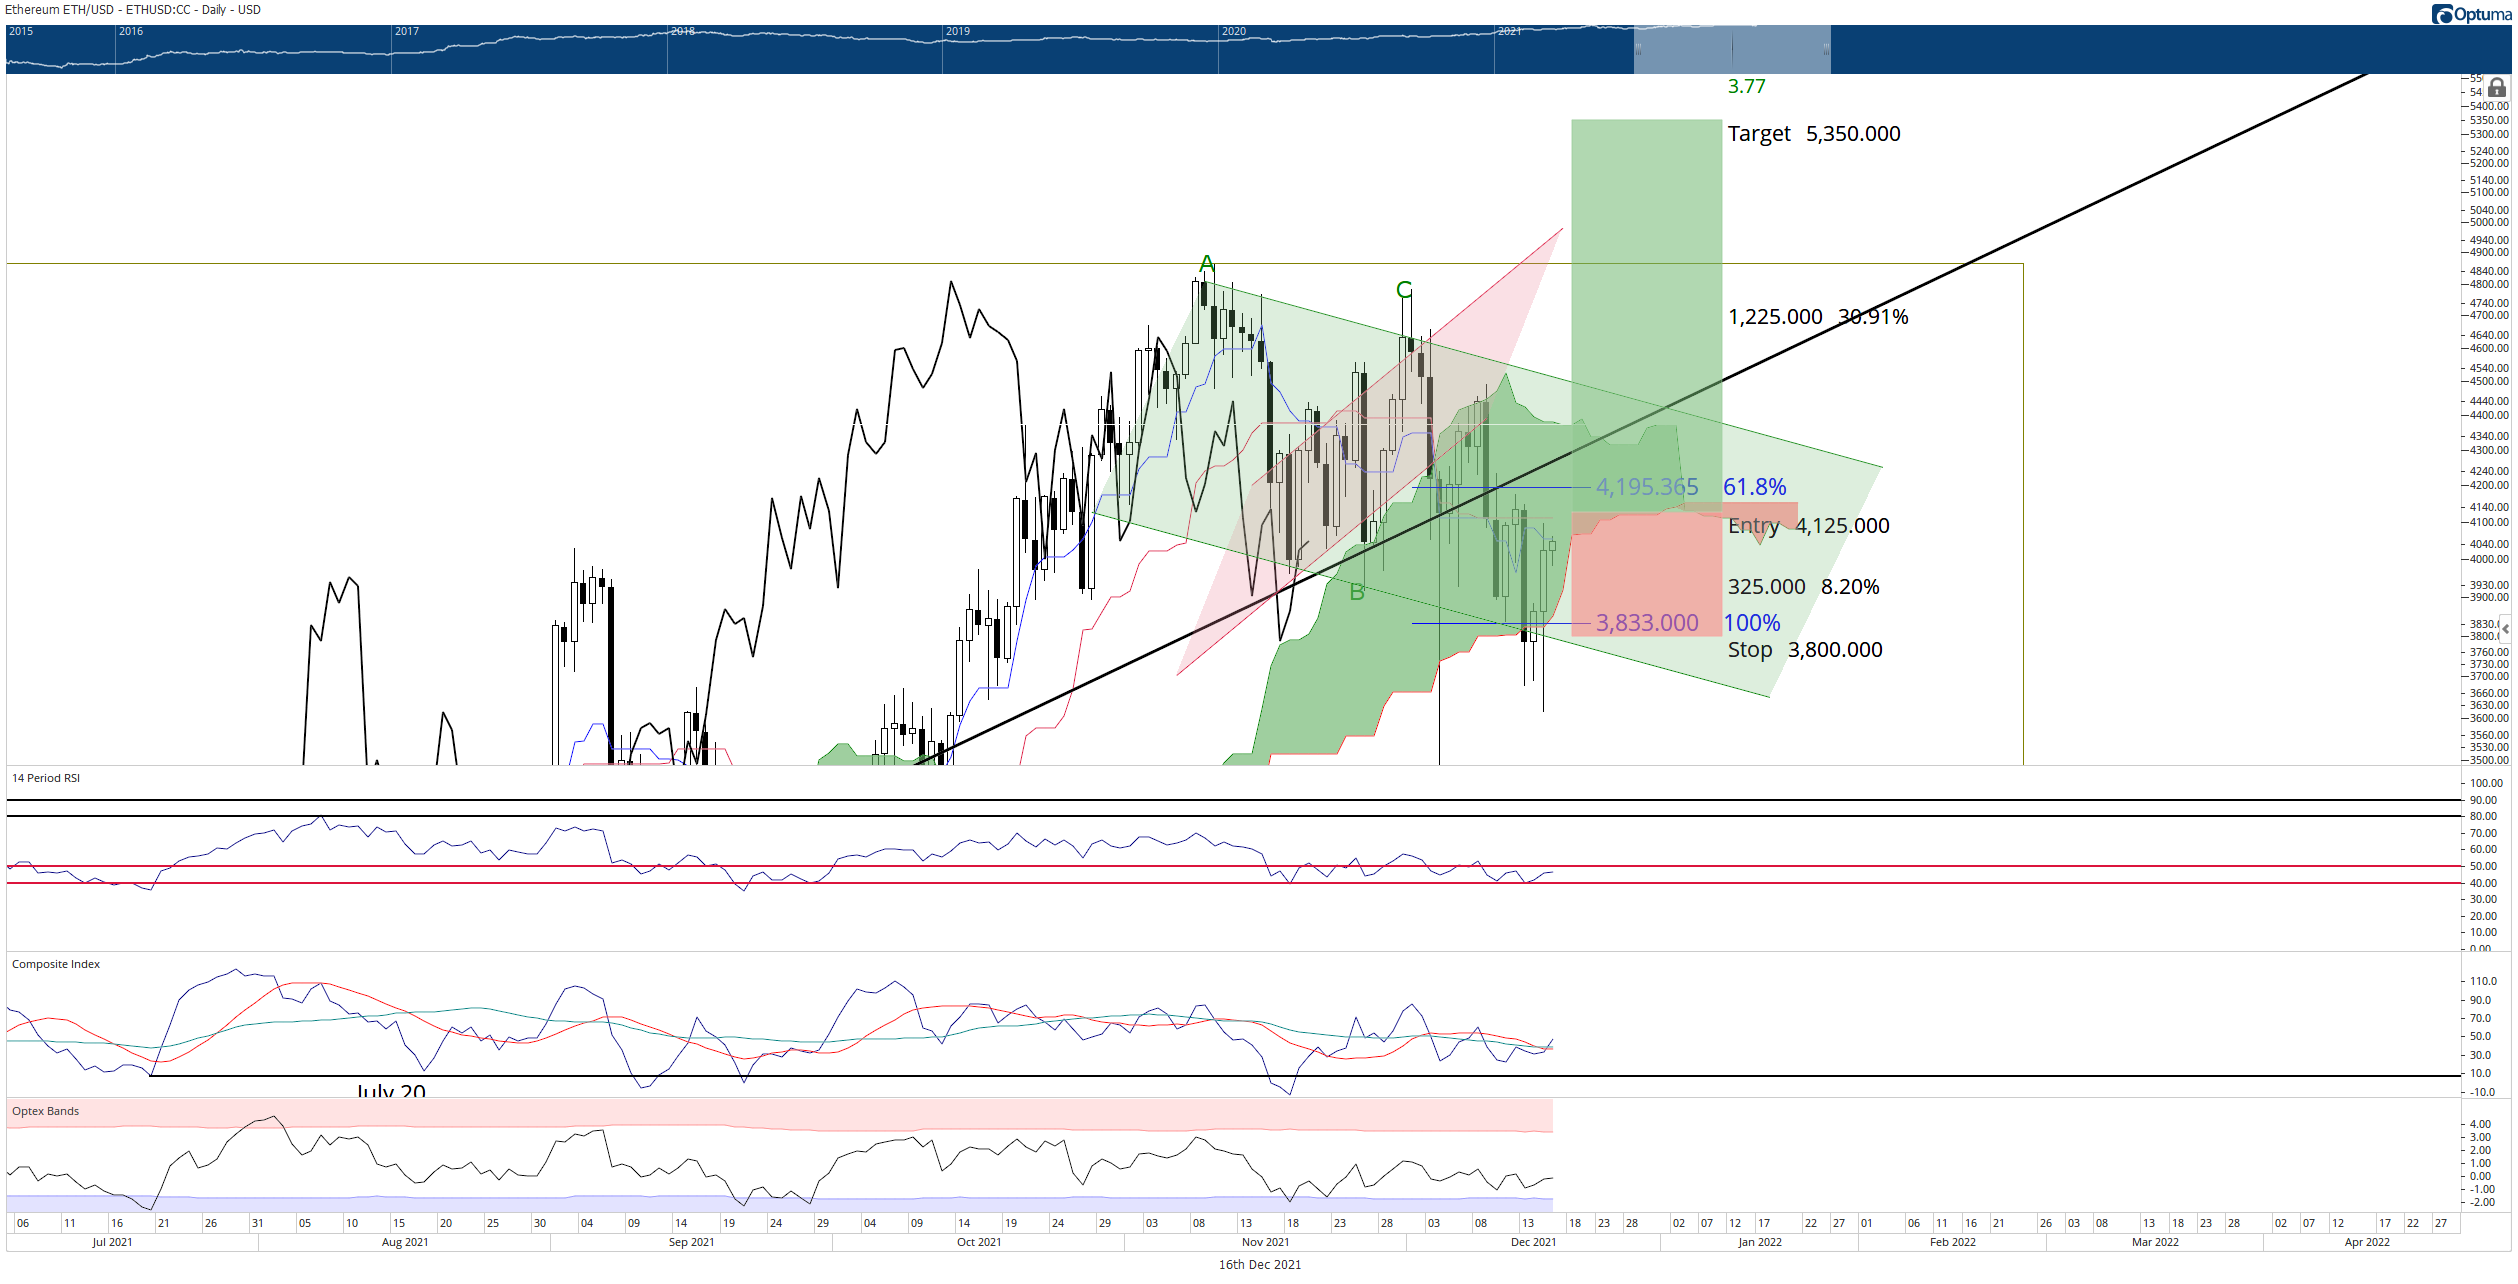2518x1284 pixels.
Task: Select the July 20 annotation text
Action: 391,1090
